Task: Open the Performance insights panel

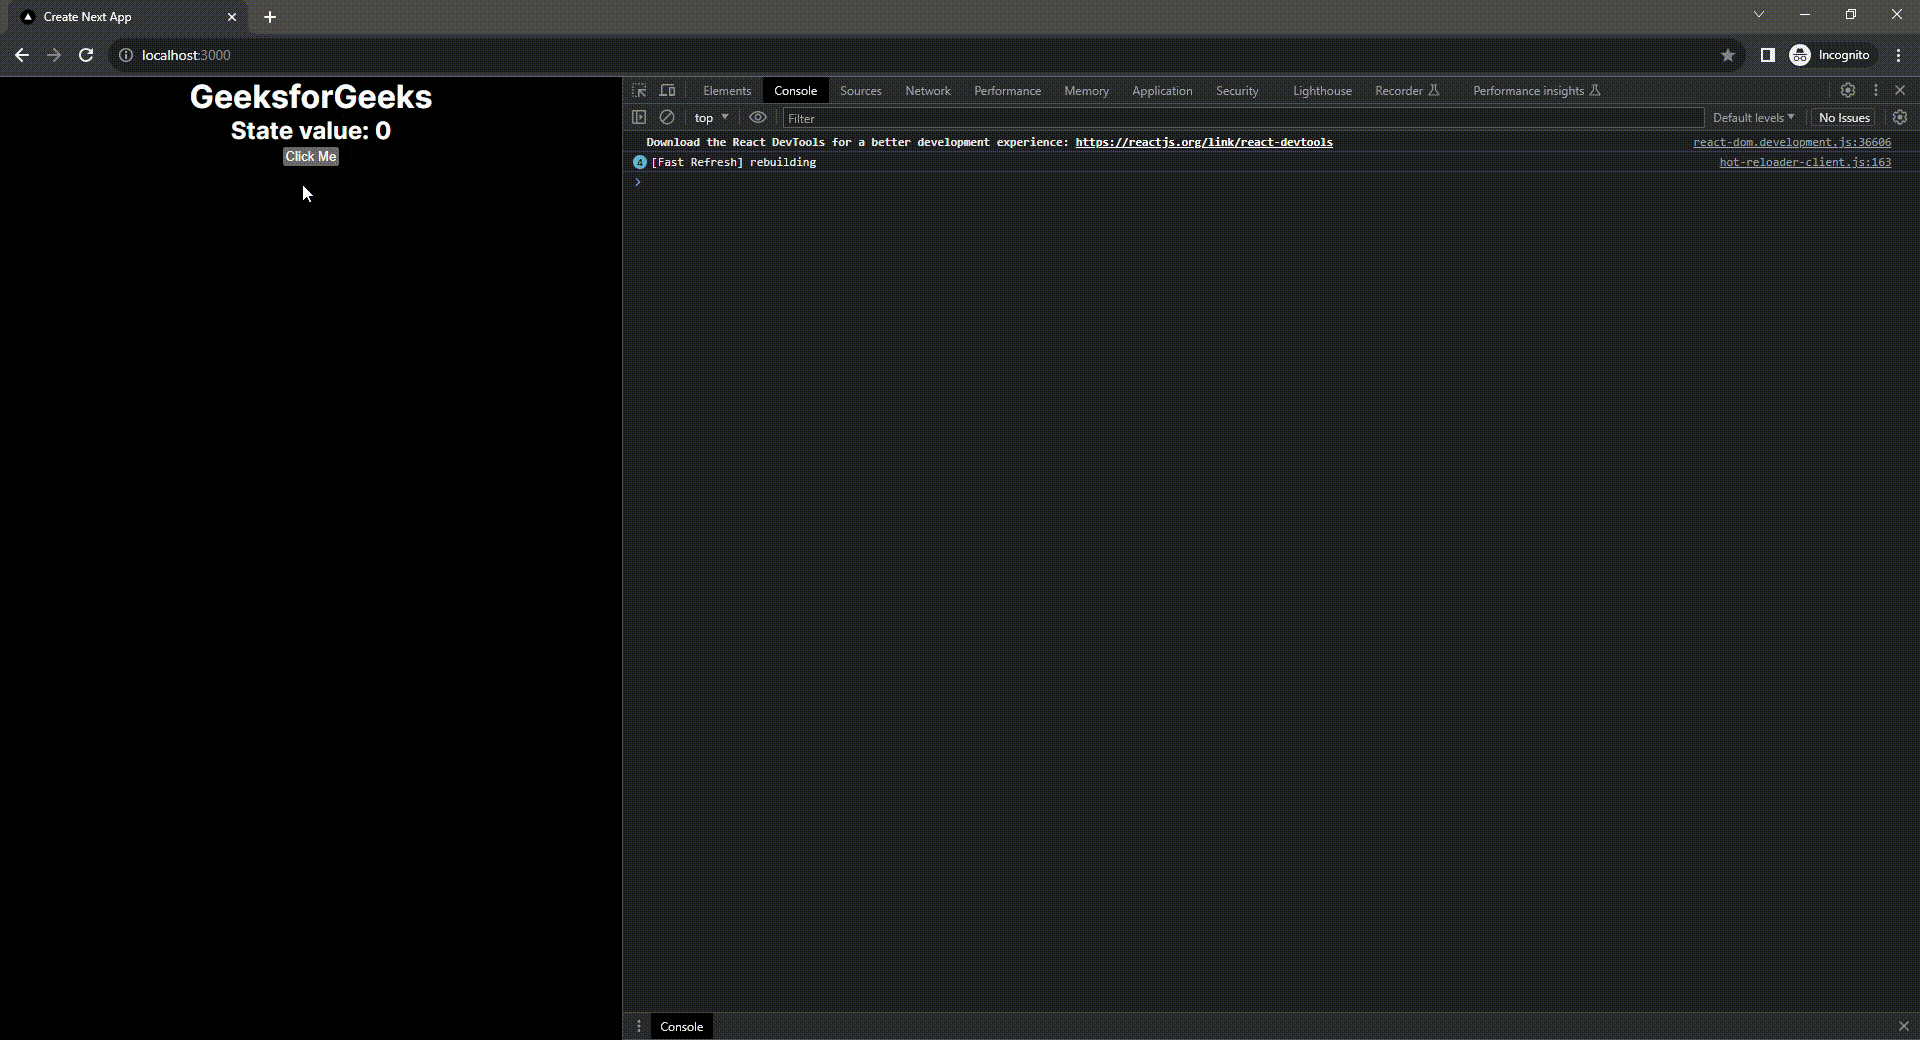Action: [x=1536, y=91]
